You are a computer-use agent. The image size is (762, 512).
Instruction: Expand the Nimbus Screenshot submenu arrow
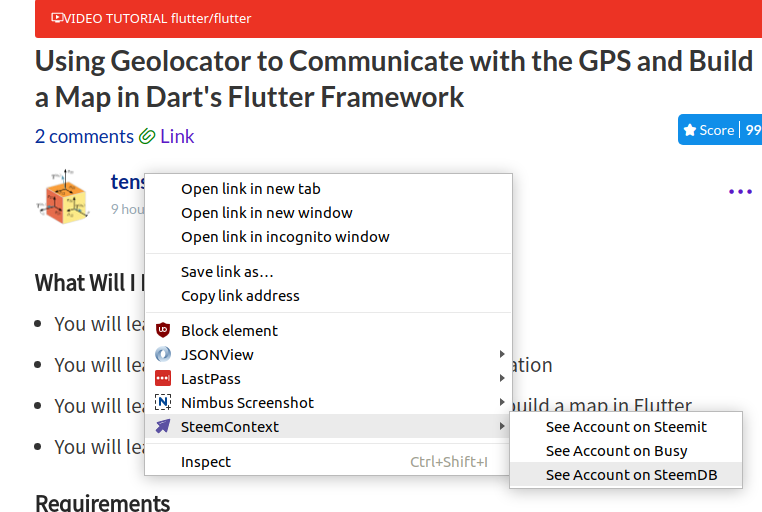click(x=502, y=402)
